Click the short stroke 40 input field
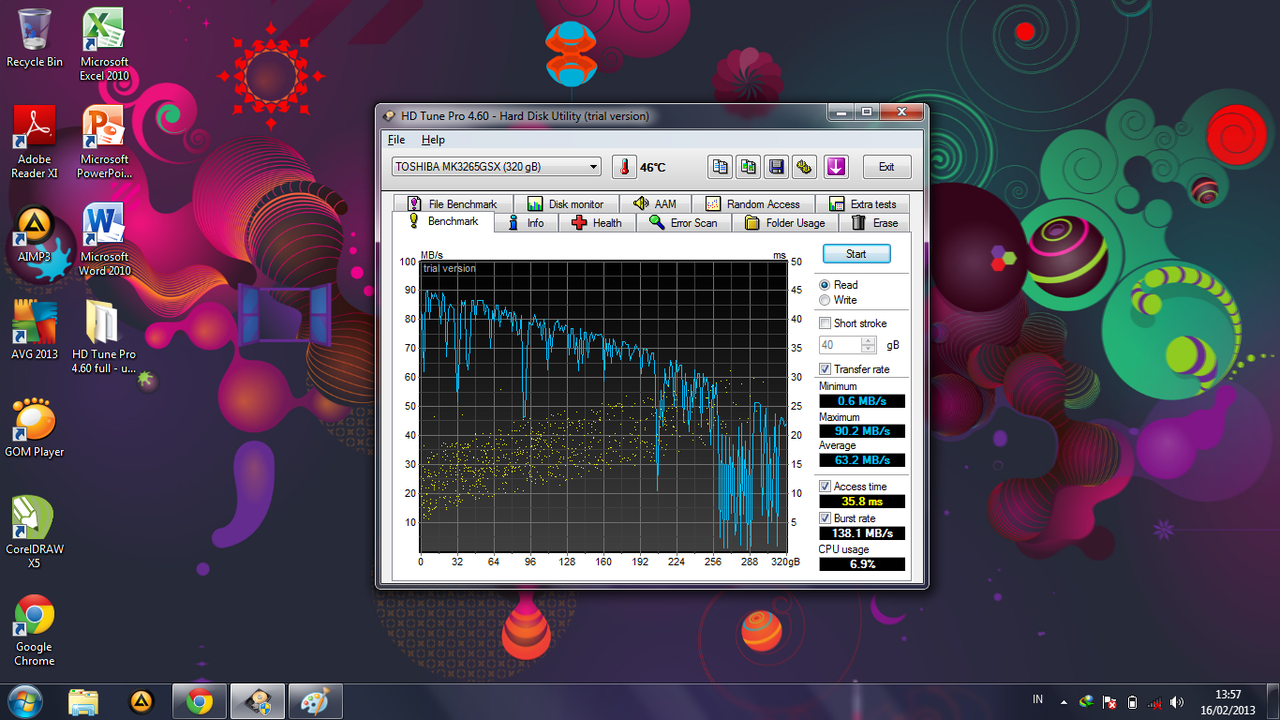1280x720 pixels. [841, 345]
